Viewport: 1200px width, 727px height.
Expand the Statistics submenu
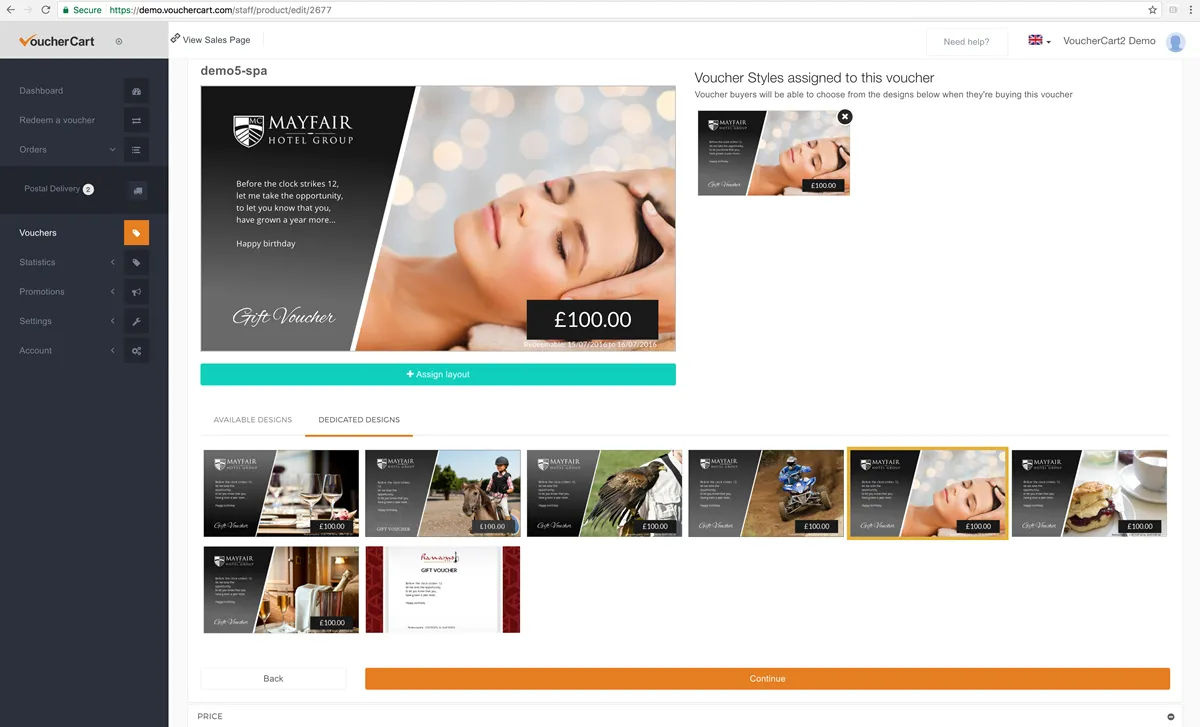click(x=112, y=262)
